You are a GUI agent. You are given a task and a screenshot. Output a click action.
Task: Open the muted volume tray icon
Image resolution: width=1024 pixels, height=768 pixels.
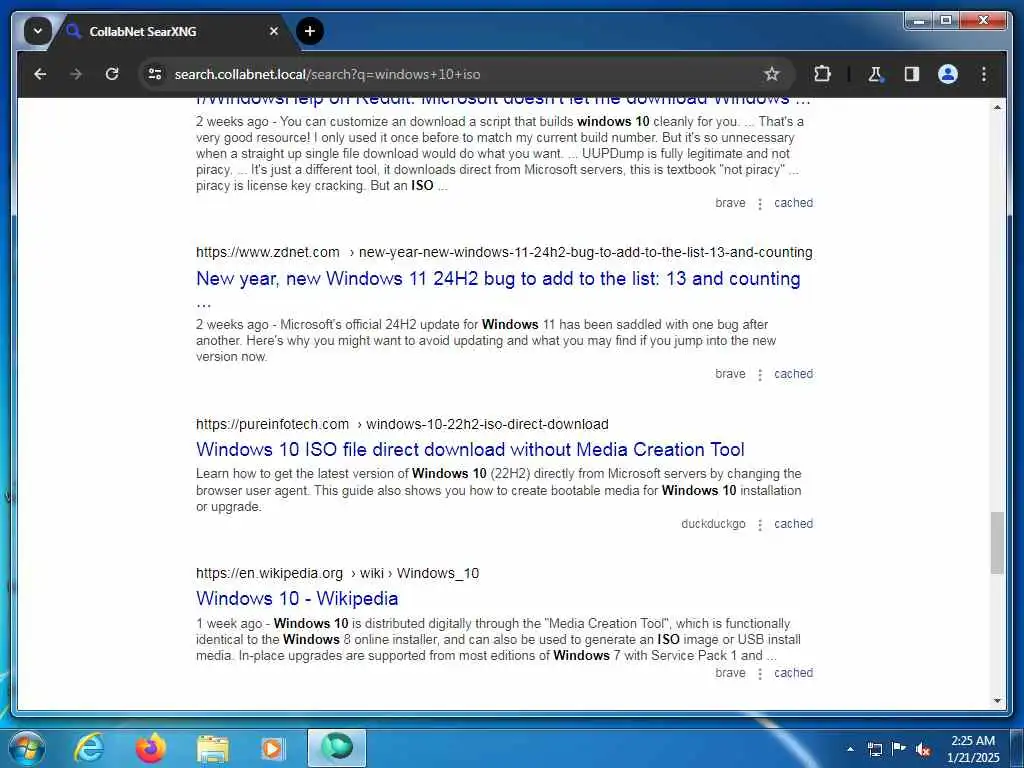tap(923, 749)
